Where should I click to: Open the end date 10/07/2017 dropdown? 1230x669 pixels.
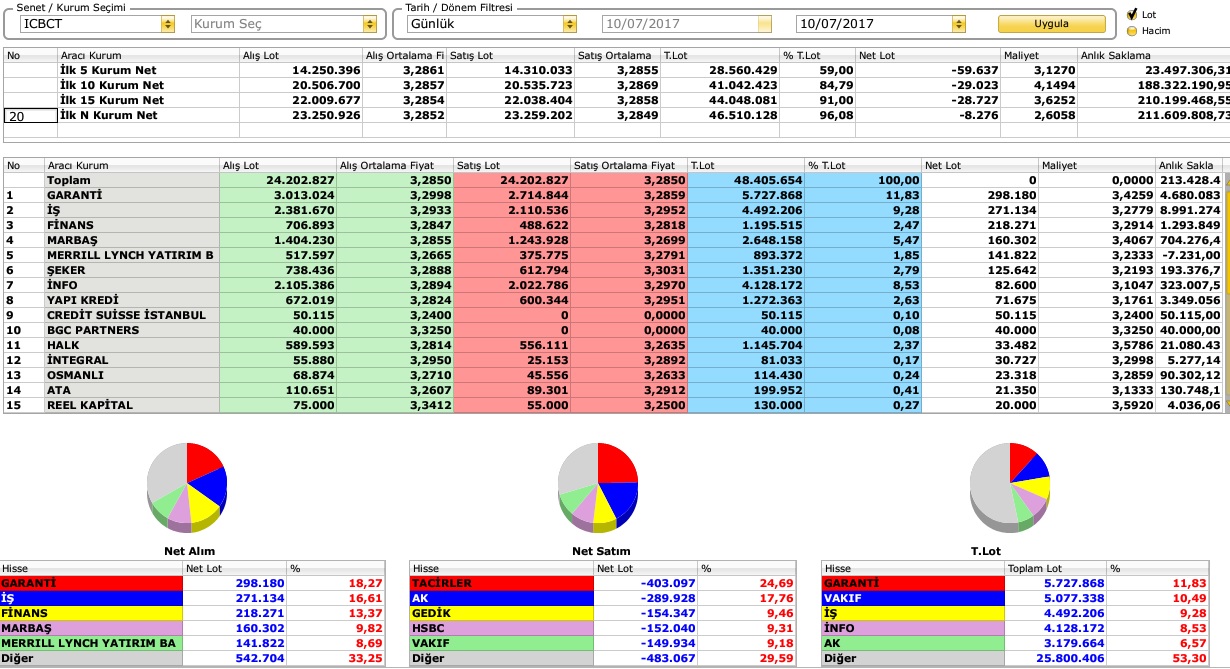pos(959,24)
